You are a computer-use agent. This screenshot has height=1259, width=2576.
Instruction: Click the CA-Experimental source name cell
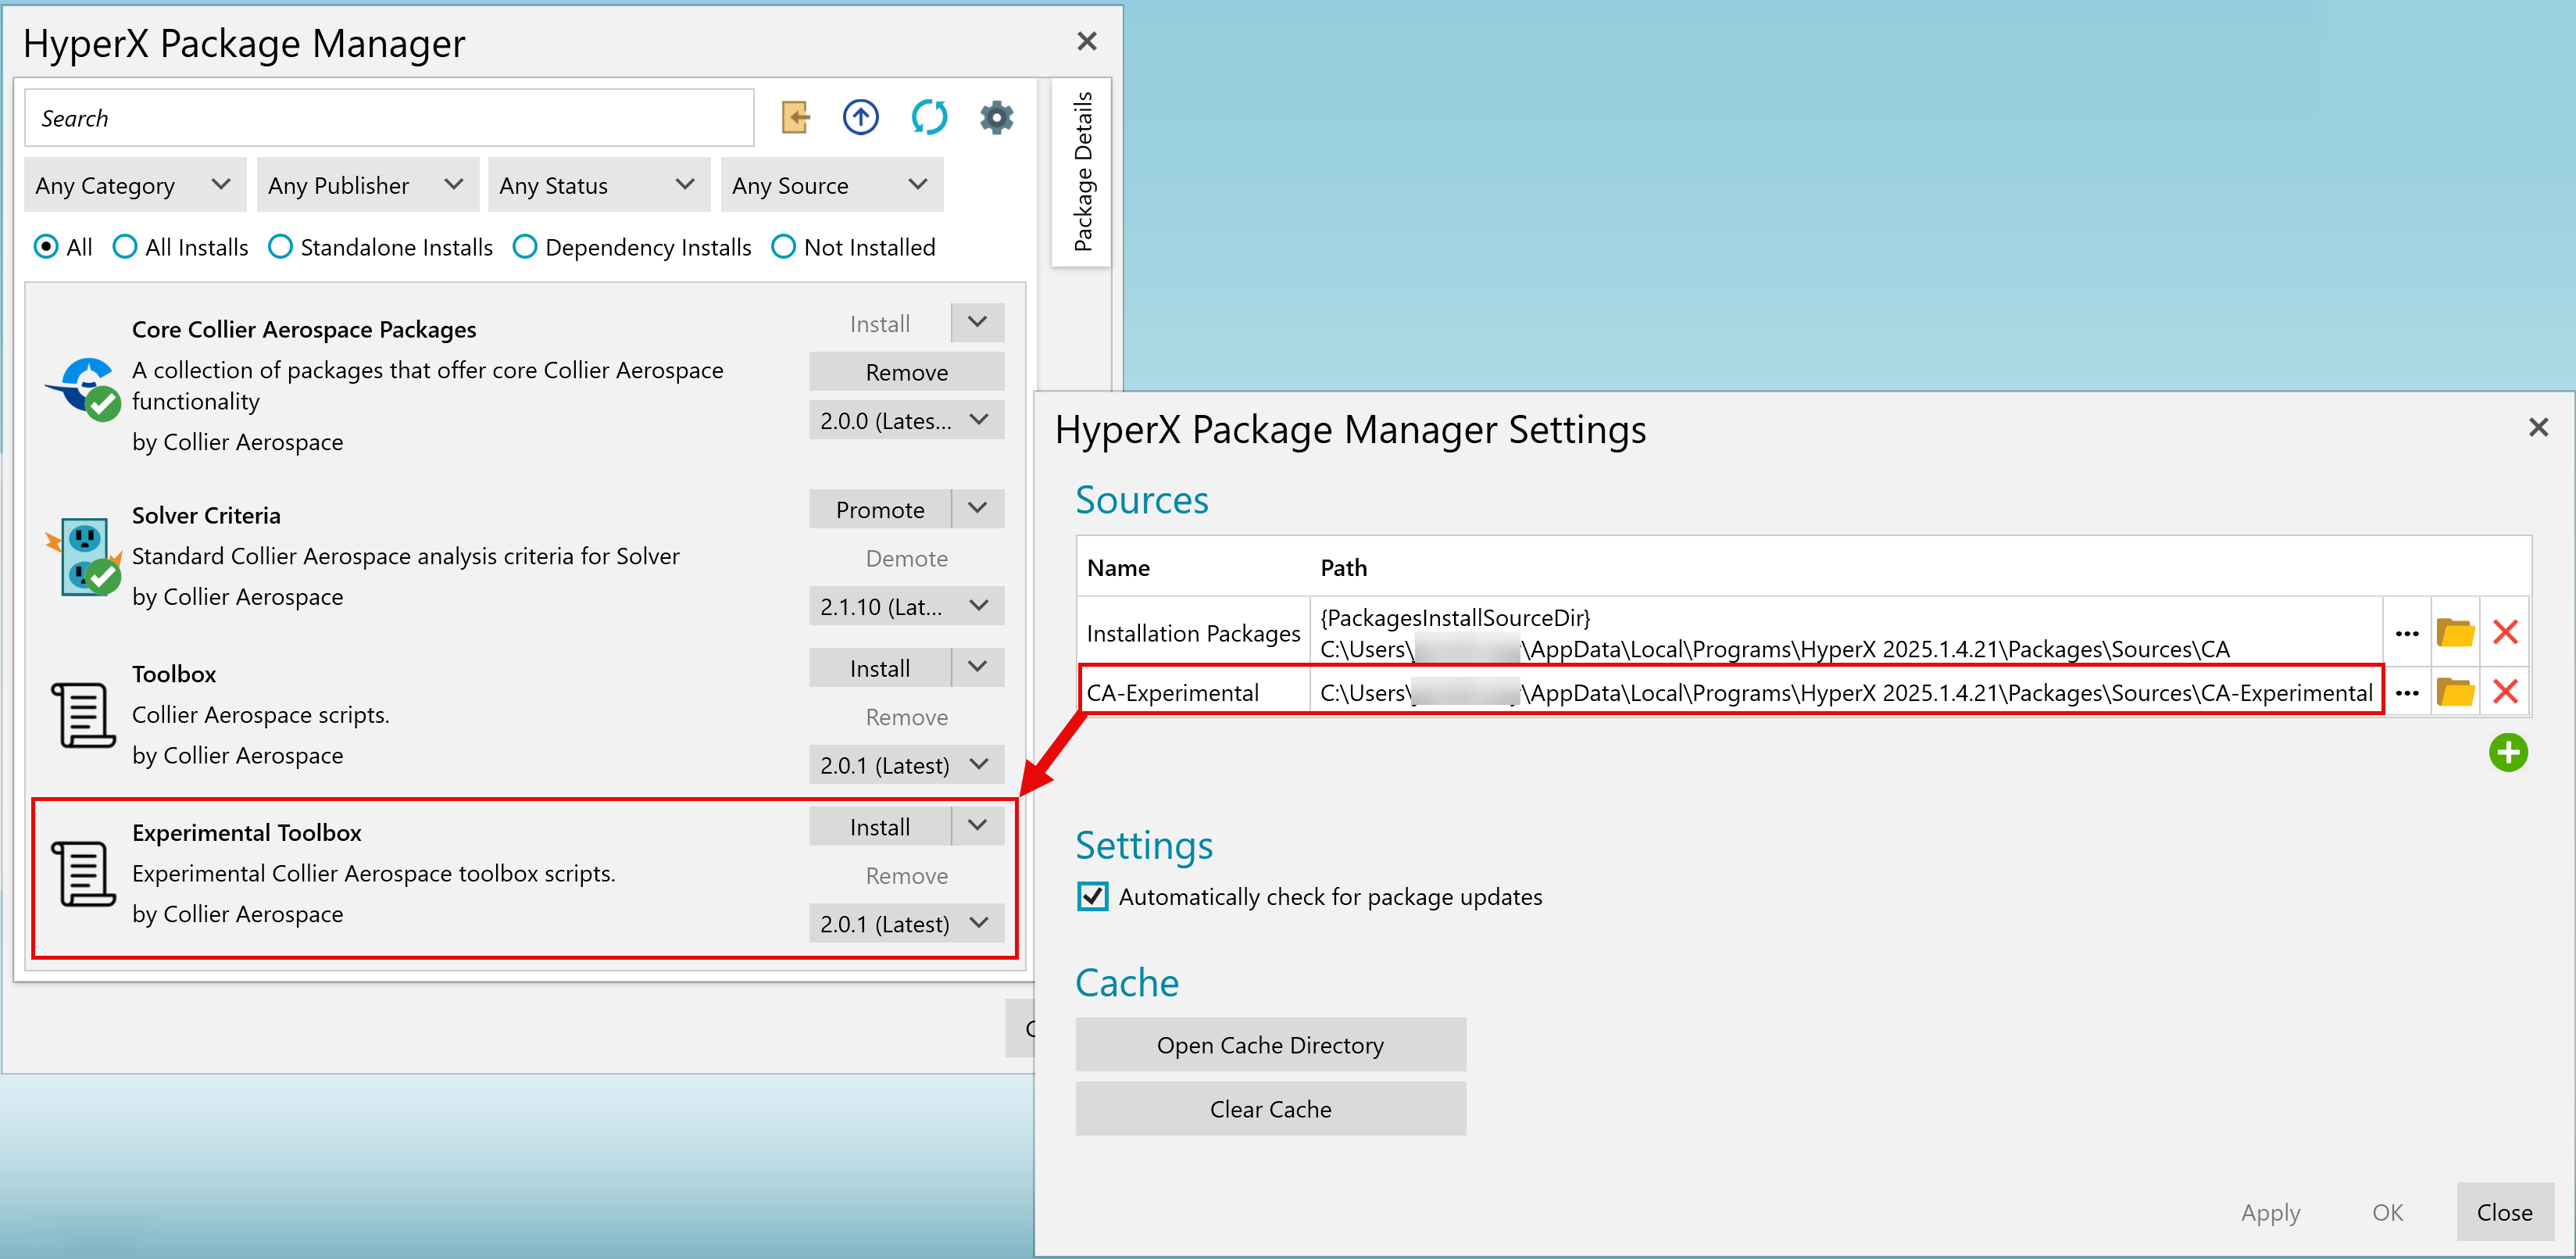click(x=1194, y=692)
